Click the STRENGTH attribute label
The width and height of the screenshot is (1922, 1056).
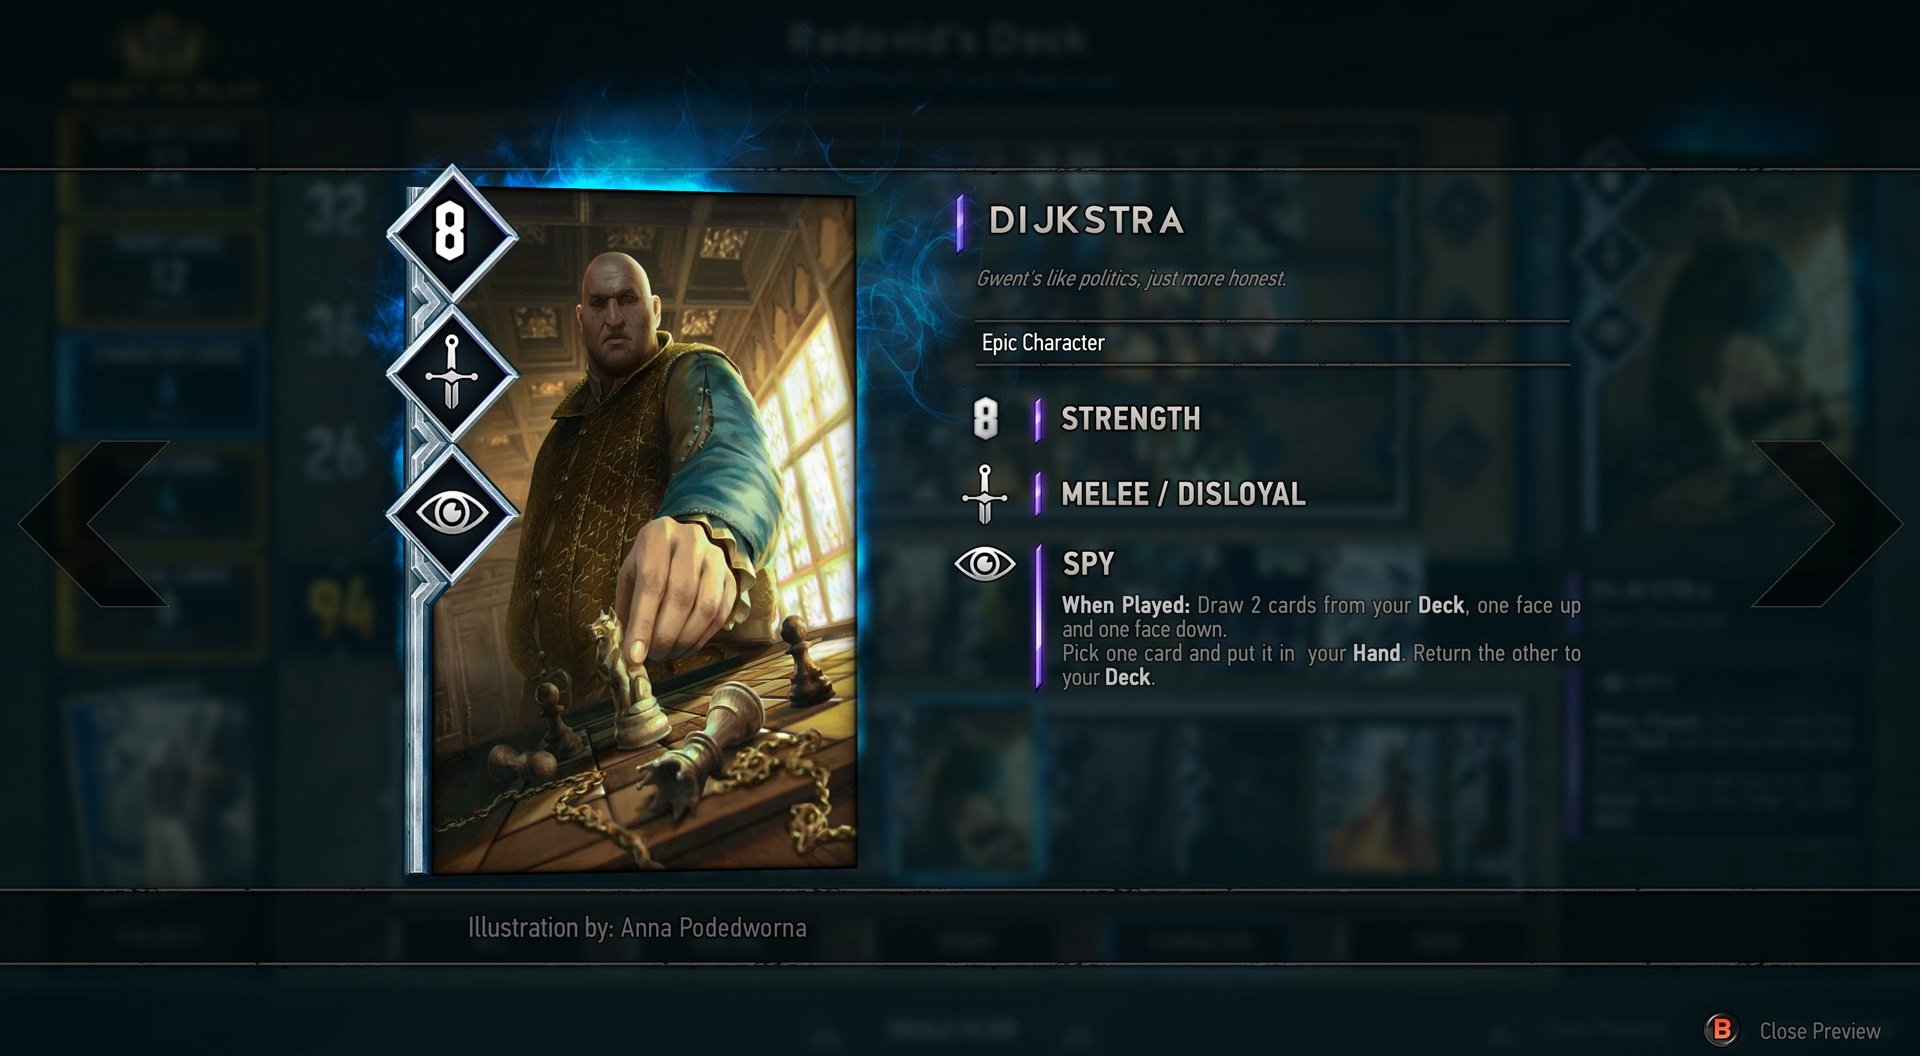(1131, 418)
